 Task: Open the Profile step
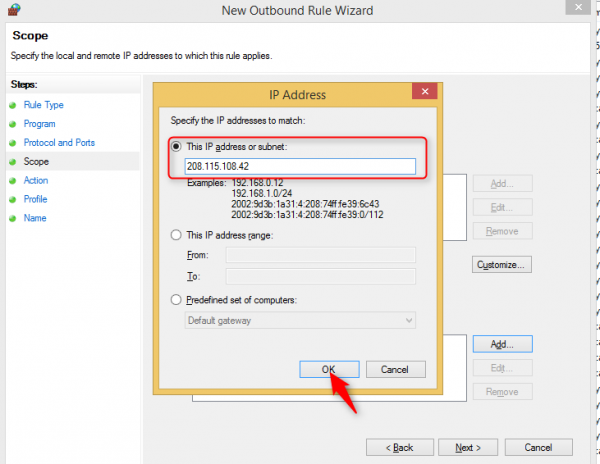click(36, 199)
